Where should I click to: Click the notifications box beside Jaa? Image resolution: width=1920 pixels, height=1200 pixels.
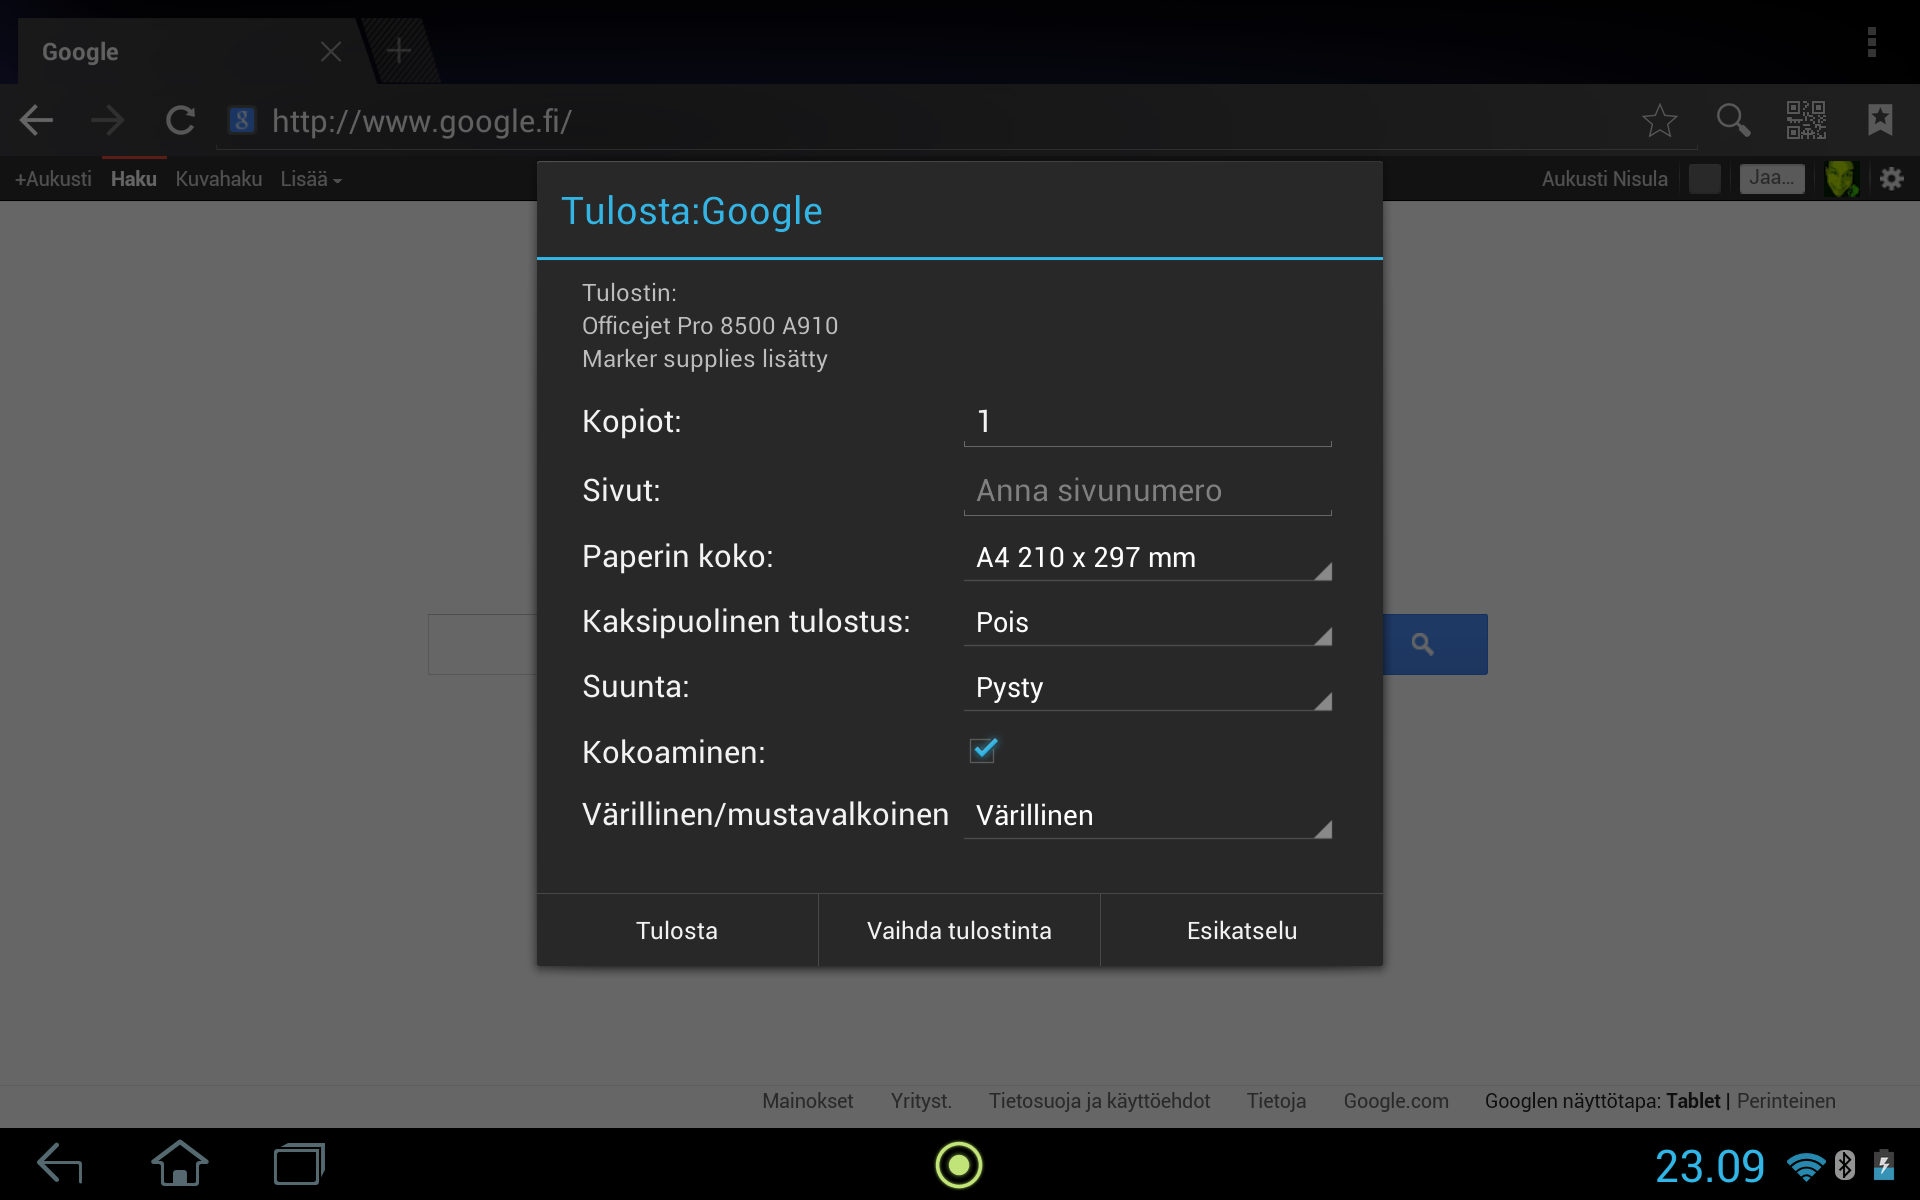[1705, 179]
